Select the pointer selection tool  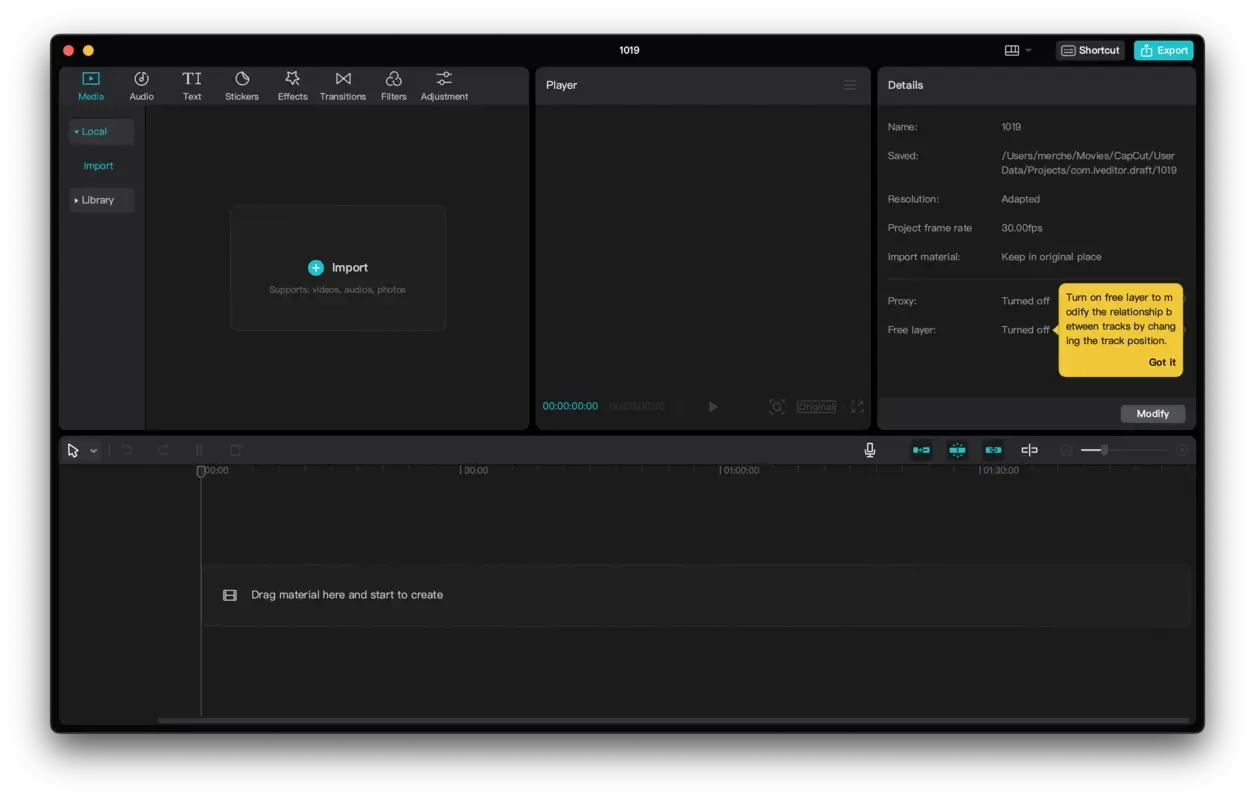pos(73,451)
